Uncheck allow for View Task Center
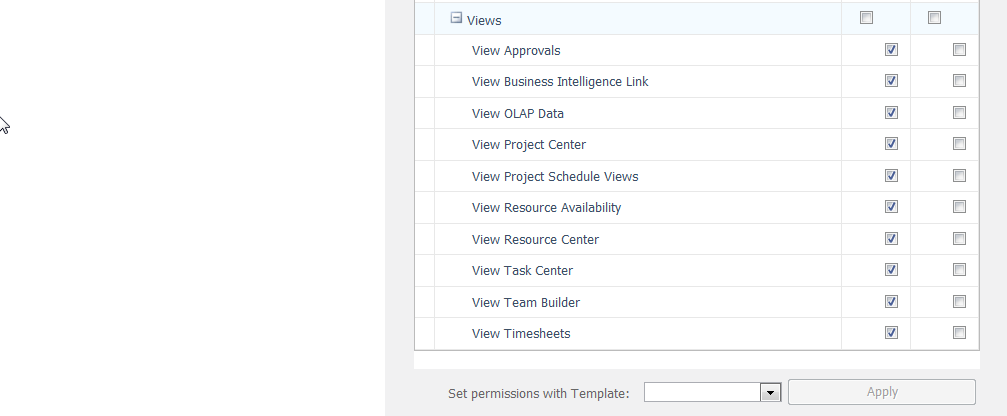The image size is (1007, 416). [x=891, y=270]
